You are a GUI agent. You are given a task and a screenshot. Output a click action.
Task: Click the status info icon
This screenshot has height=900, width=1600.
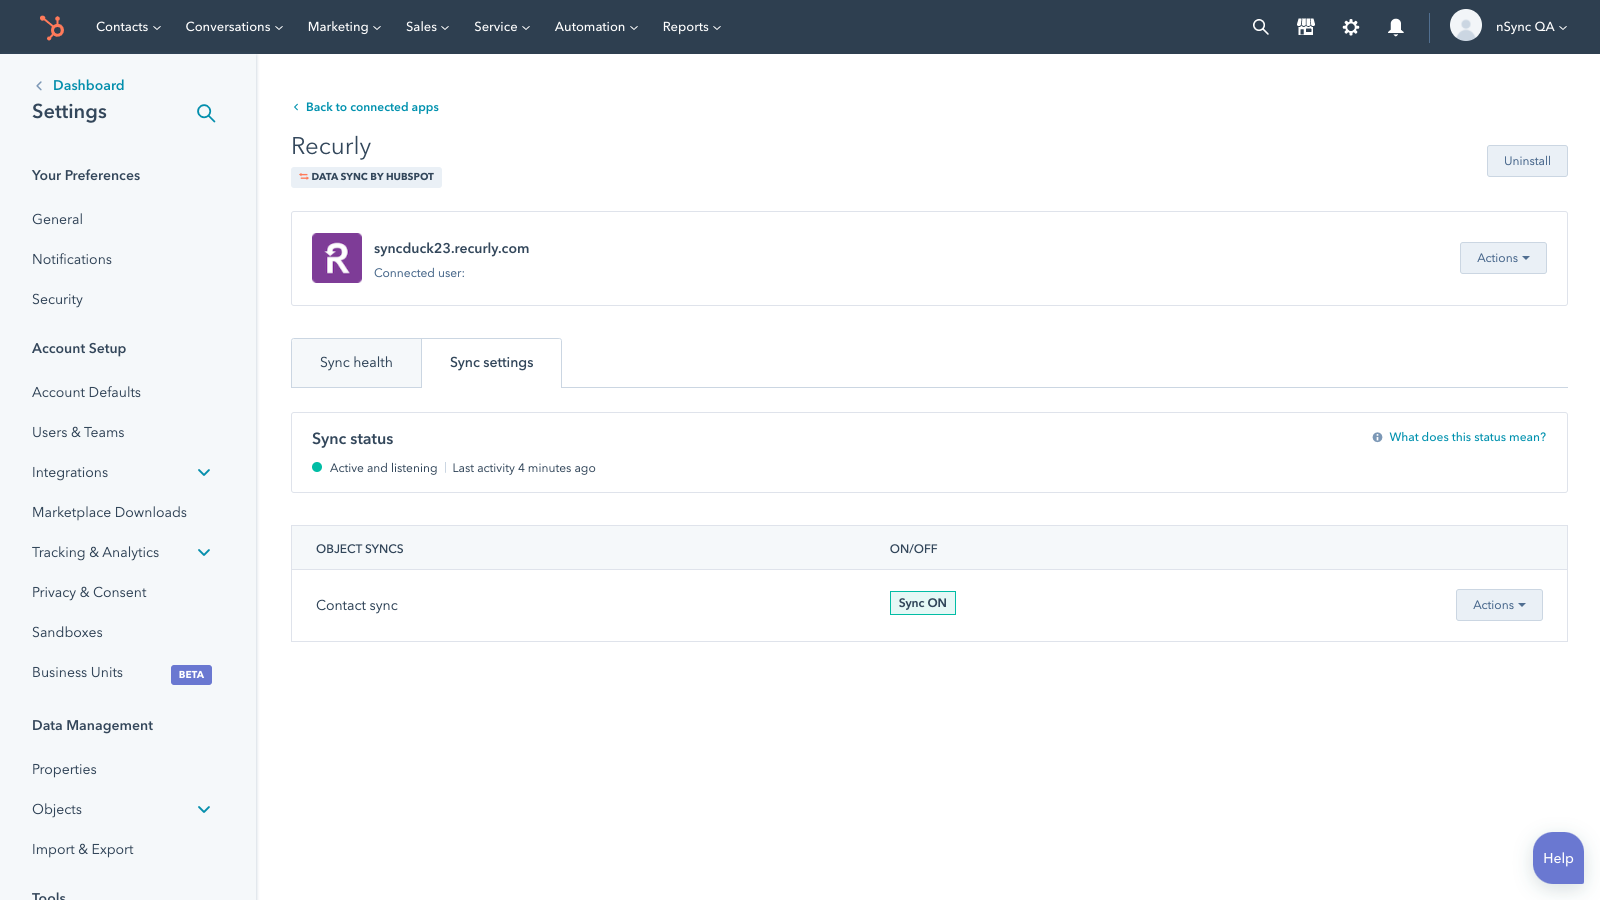point(1377,437)
